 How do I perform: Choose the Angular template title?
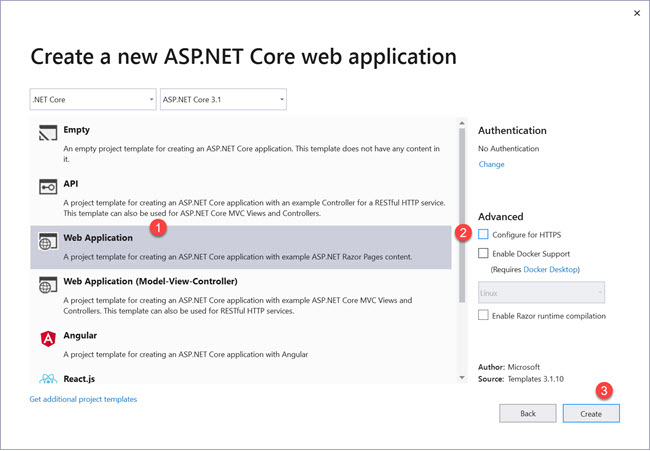click(x=82, y=336)
